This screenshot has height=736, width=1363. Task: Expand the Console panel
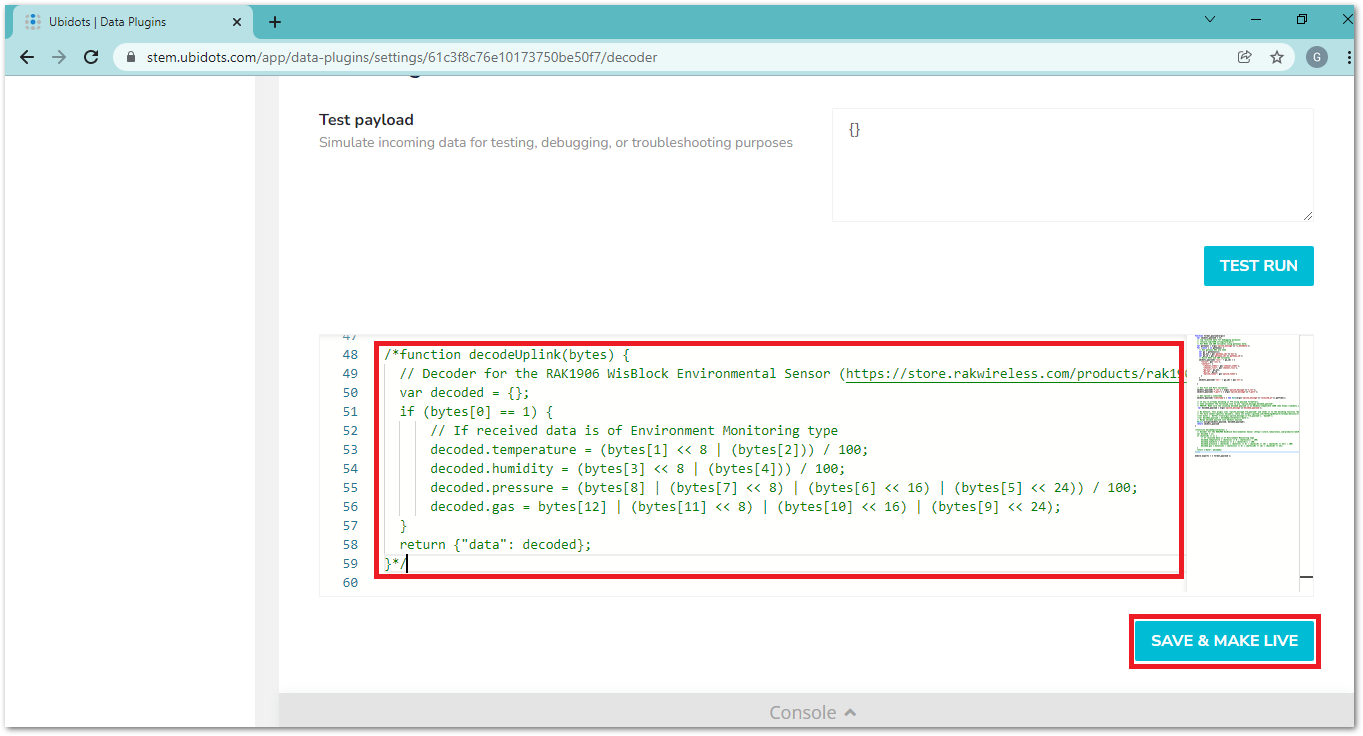click(x=812, y=712)
